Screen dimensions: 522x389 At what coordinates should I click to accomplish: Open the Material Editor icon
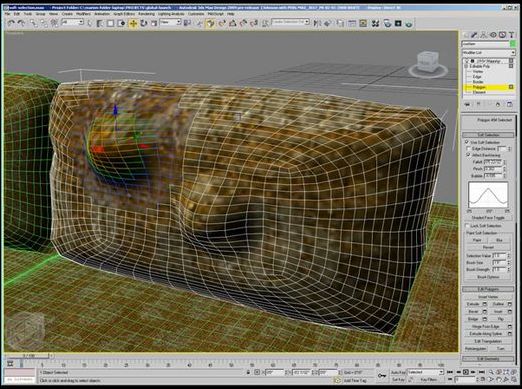376,23
